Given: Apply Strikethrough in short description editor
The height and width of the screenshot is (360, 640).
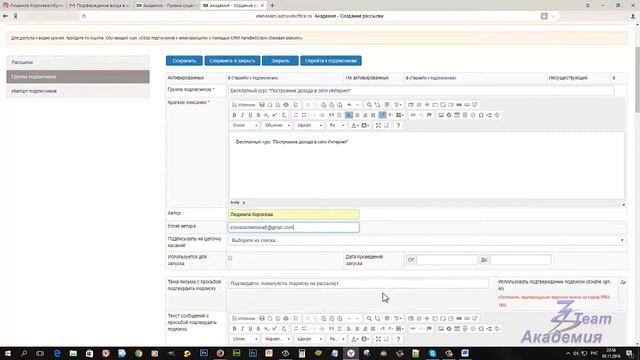Looking at the screenshot, I should coord(258,115).
